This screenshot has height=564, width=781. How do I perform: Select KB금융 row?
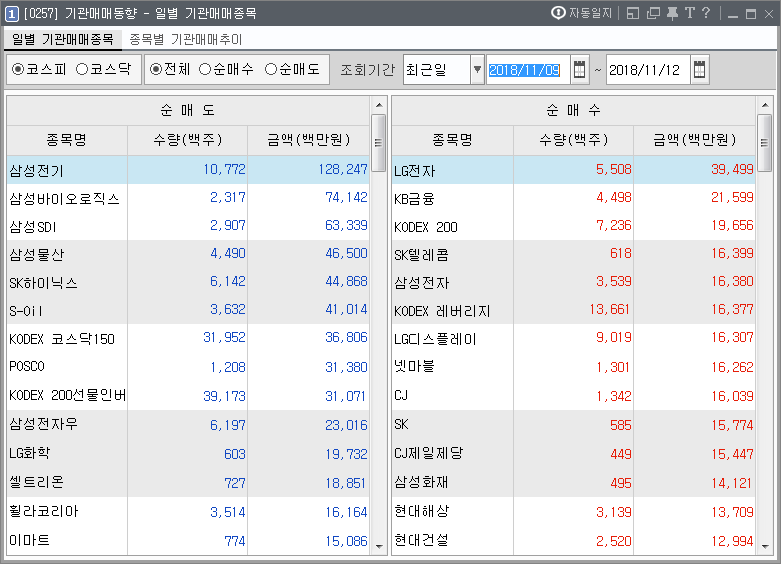(574, 198)
